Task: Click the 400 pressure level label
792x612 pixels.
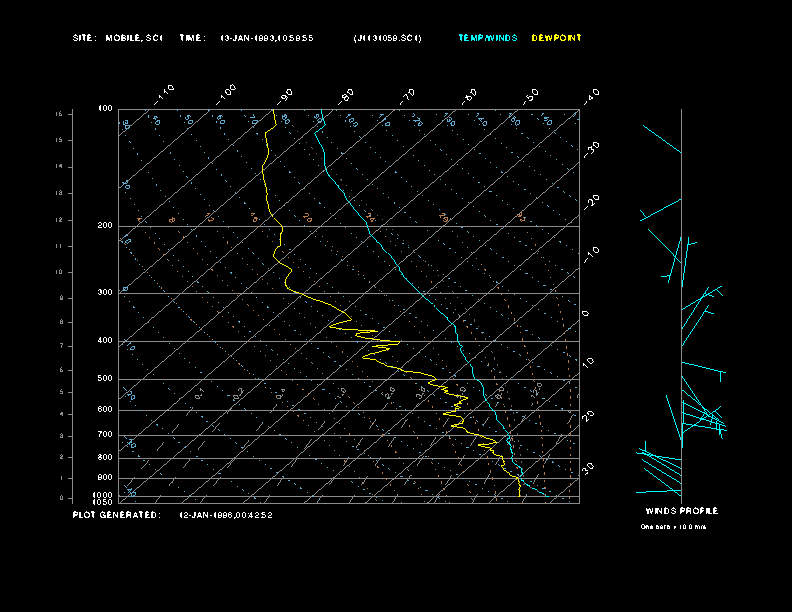Action: coord(105,340)
